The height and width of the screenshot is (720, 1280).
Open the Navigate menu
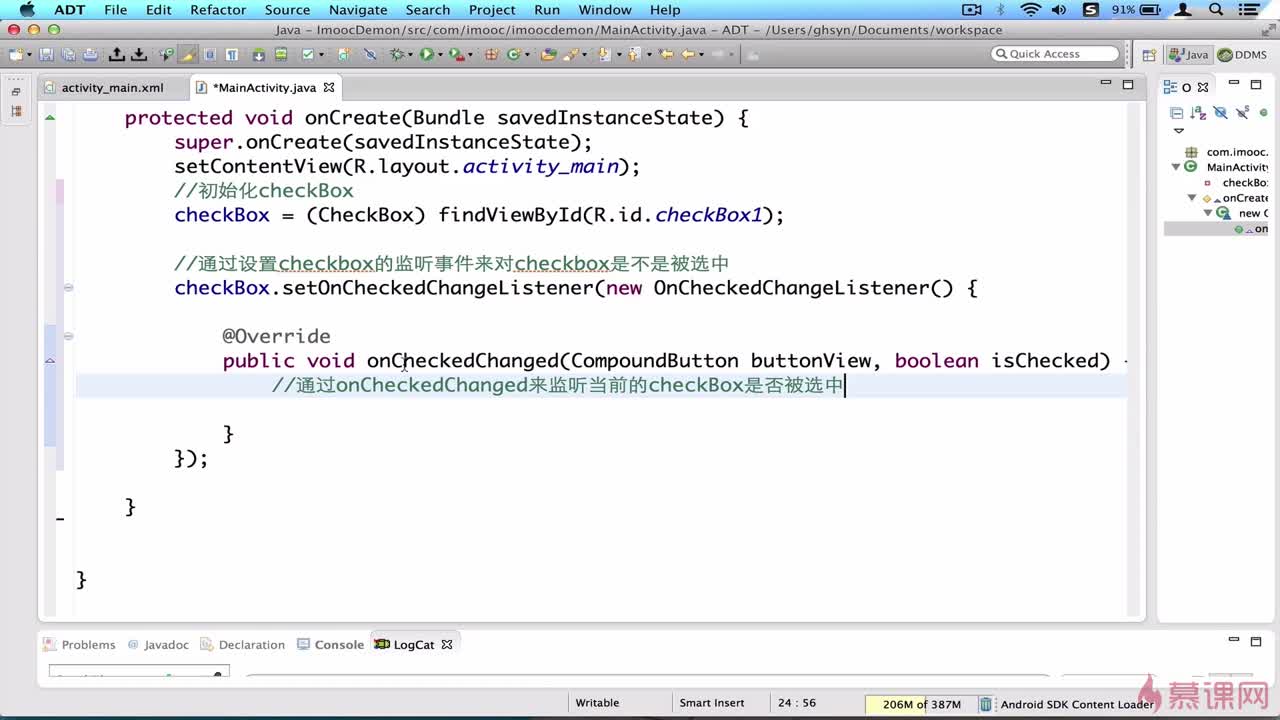click(x=358, y=10)
